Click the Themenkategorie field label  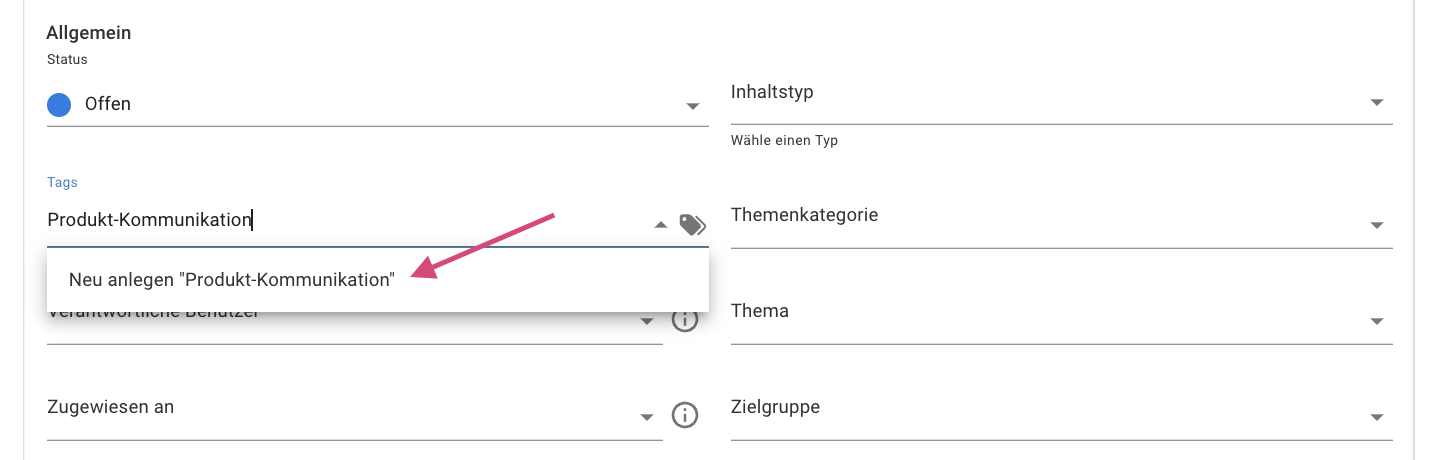[x=804, y=214]
